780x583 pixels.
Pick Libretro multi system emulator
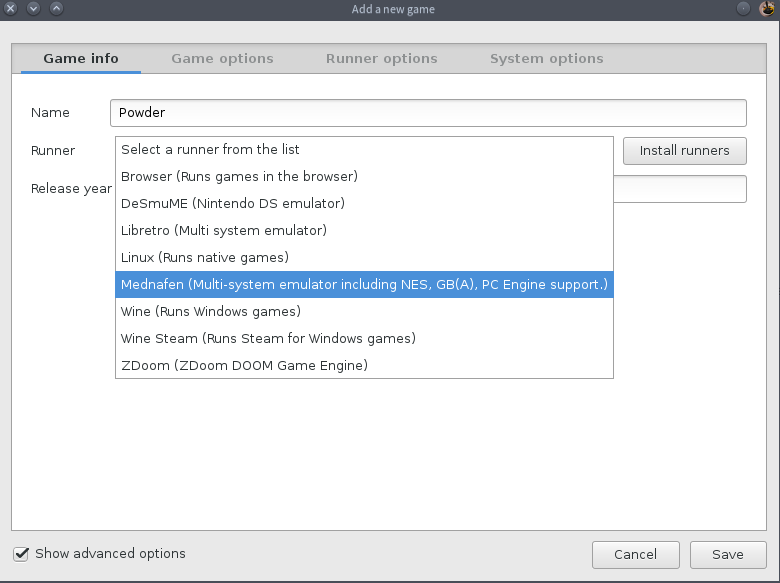(224, 231)
